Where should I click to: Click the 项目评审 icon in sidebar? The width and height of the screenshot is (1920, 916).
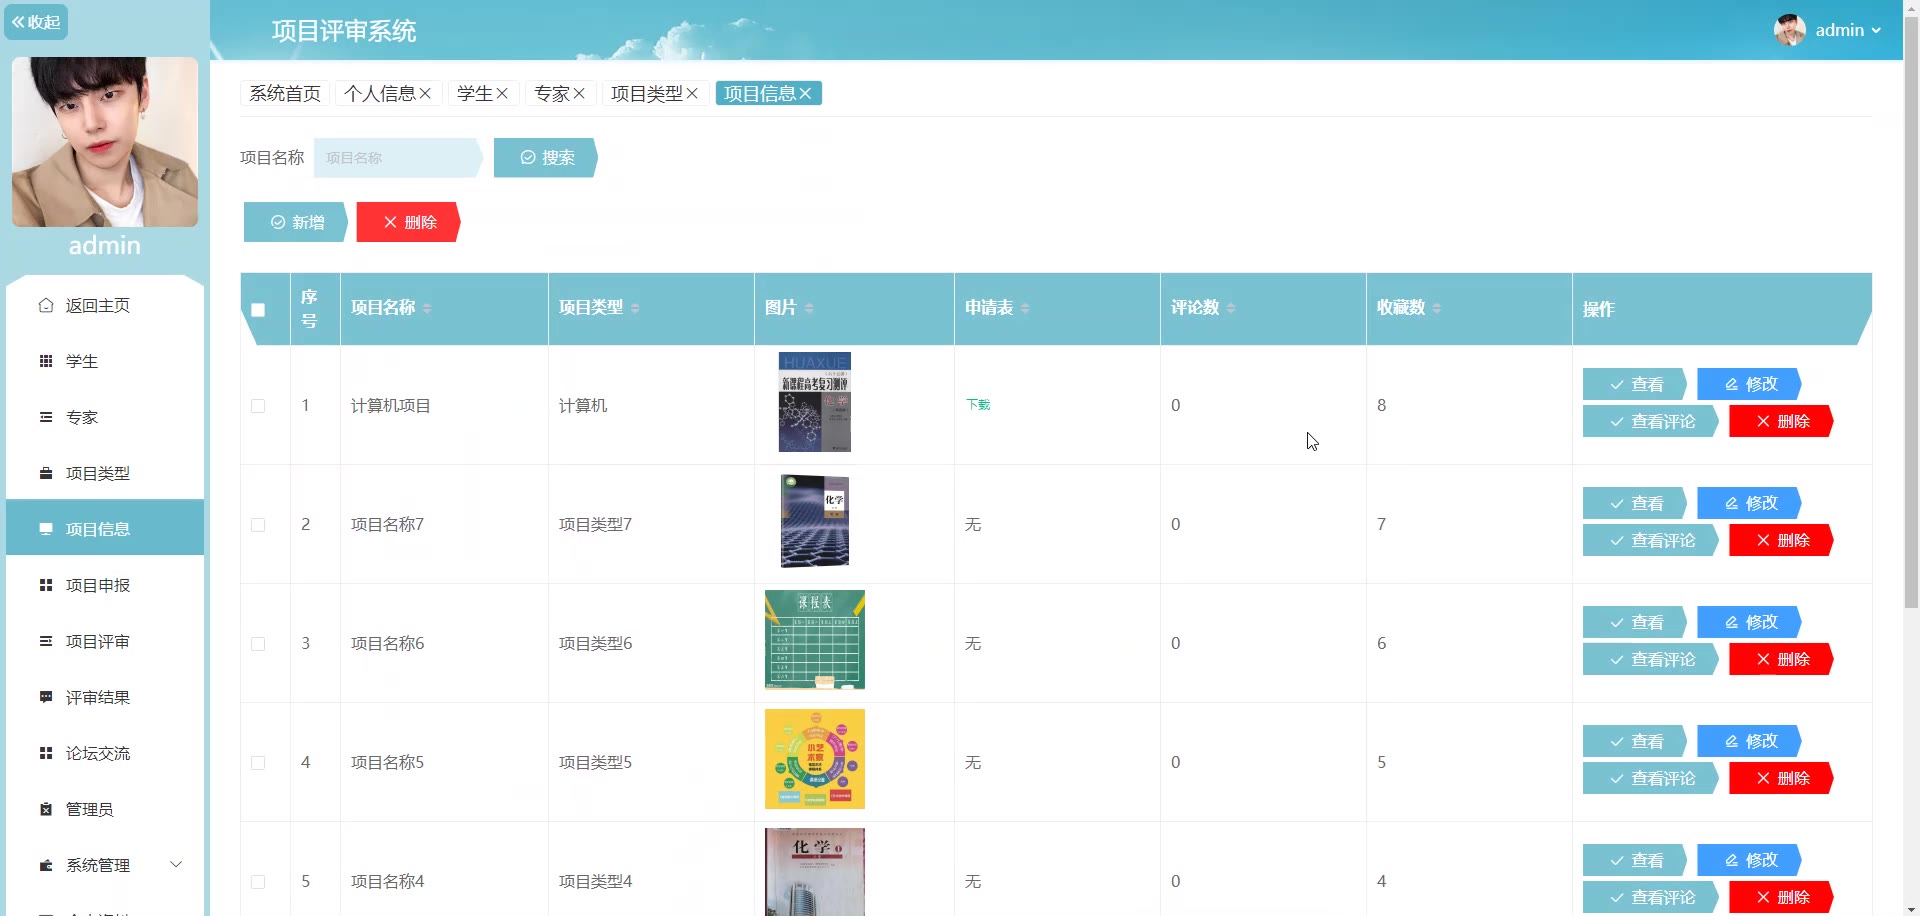click(46, 641)
